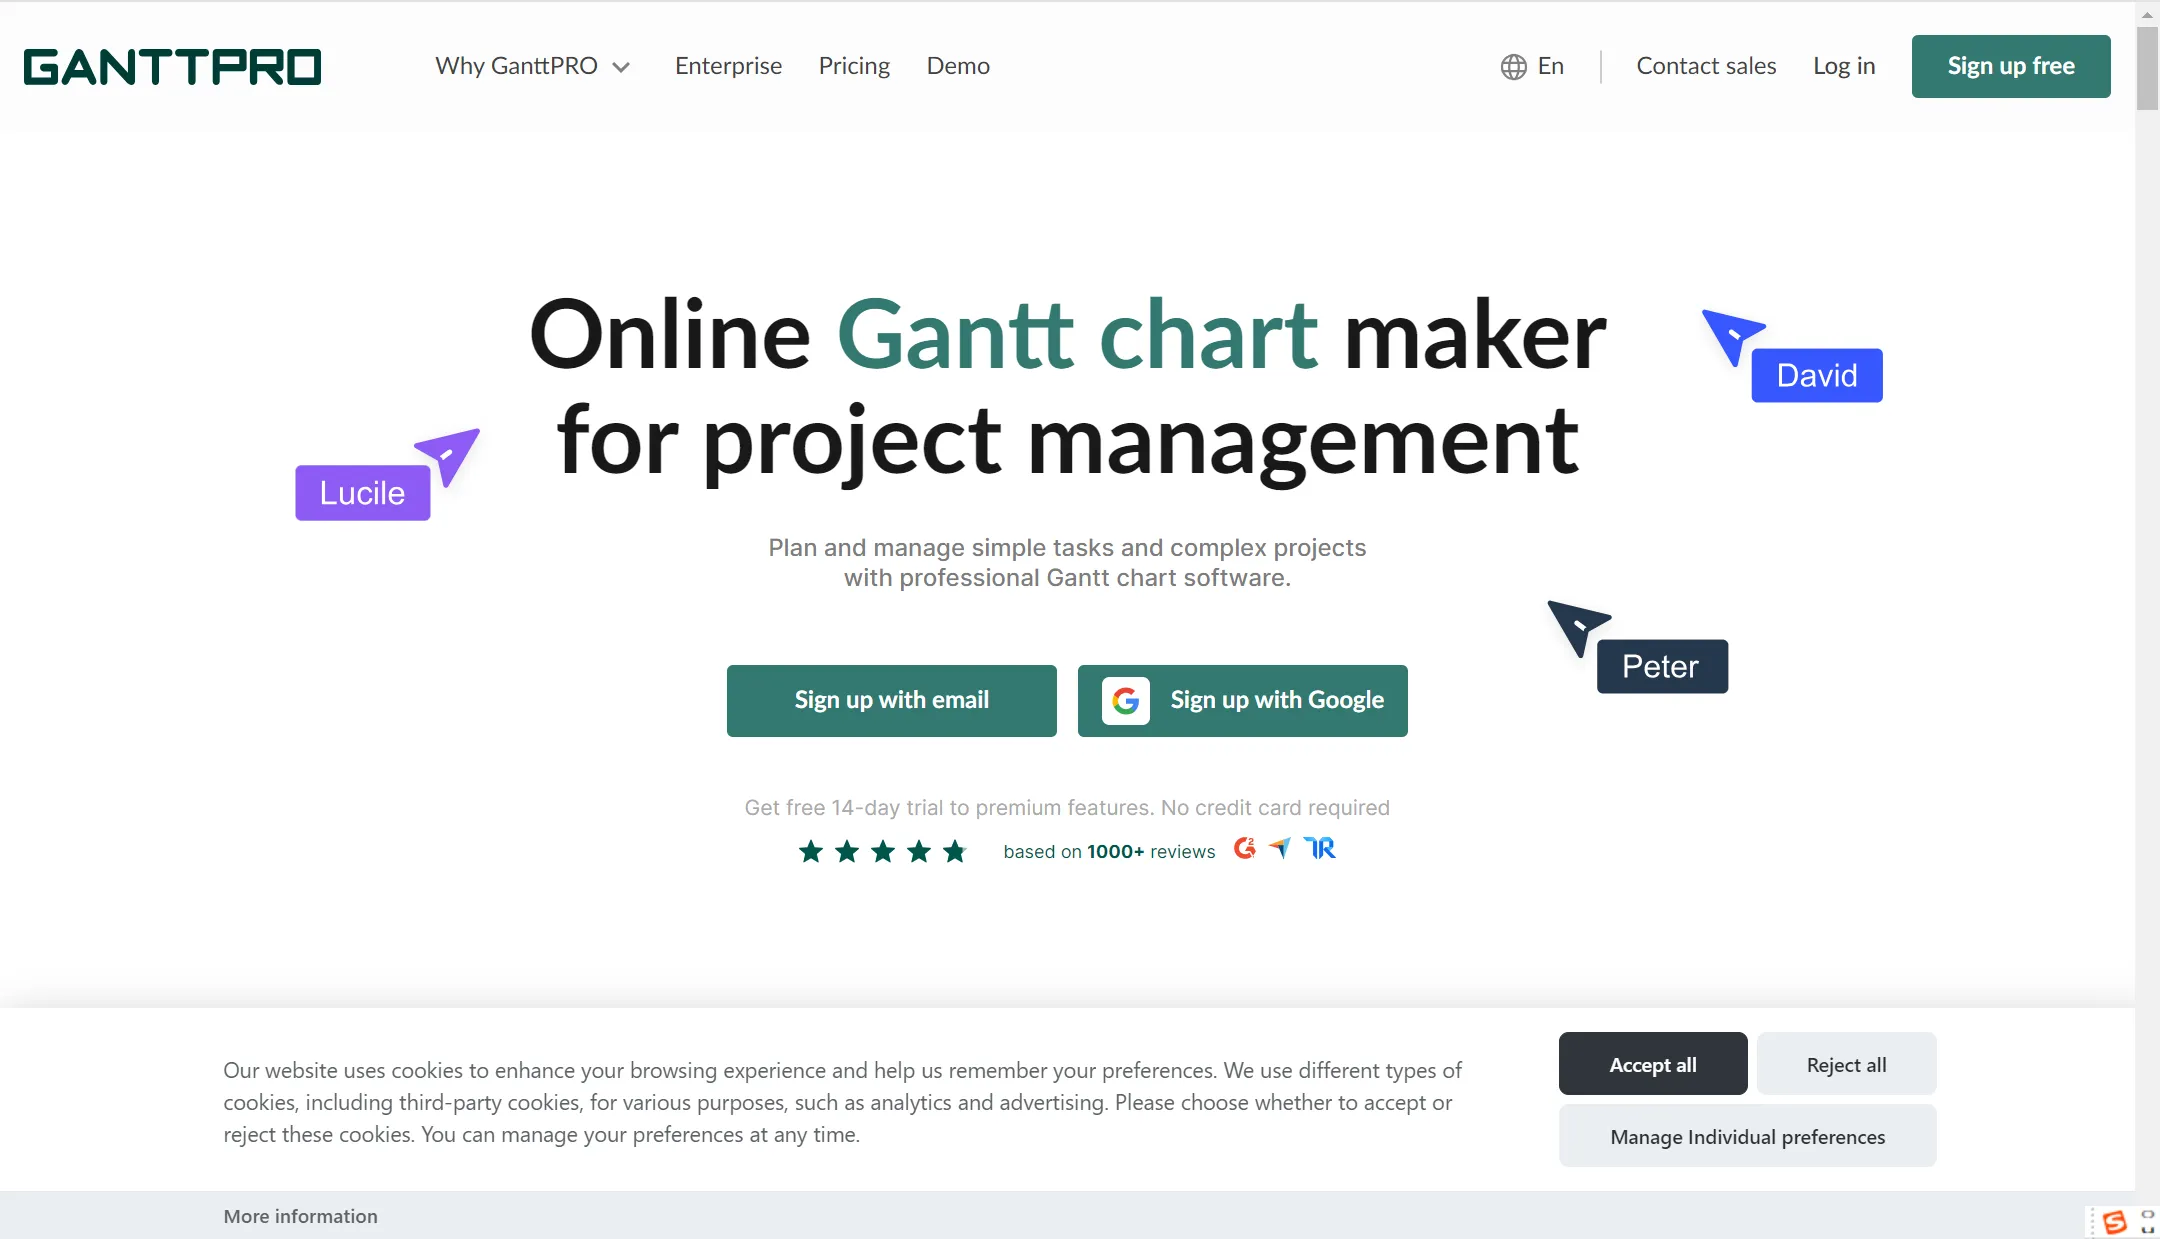Click the GanttPRO logo
The height and width of the screenshot is (1239, 2160).
click(x=172, y=67)
